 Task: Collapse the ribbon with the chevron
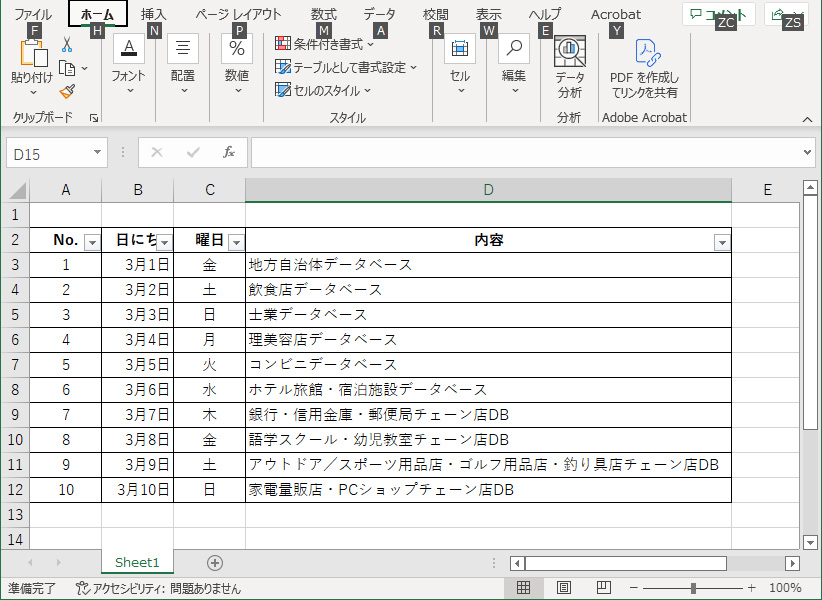tap(807, 120)
